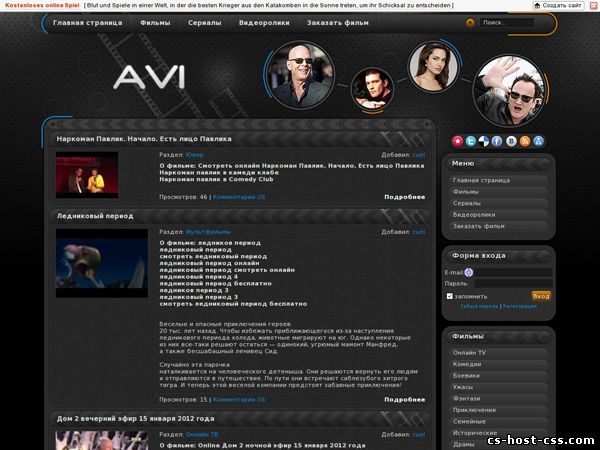
Task: Toggle the запомнить checkbox
Action: tap(450, 296)
